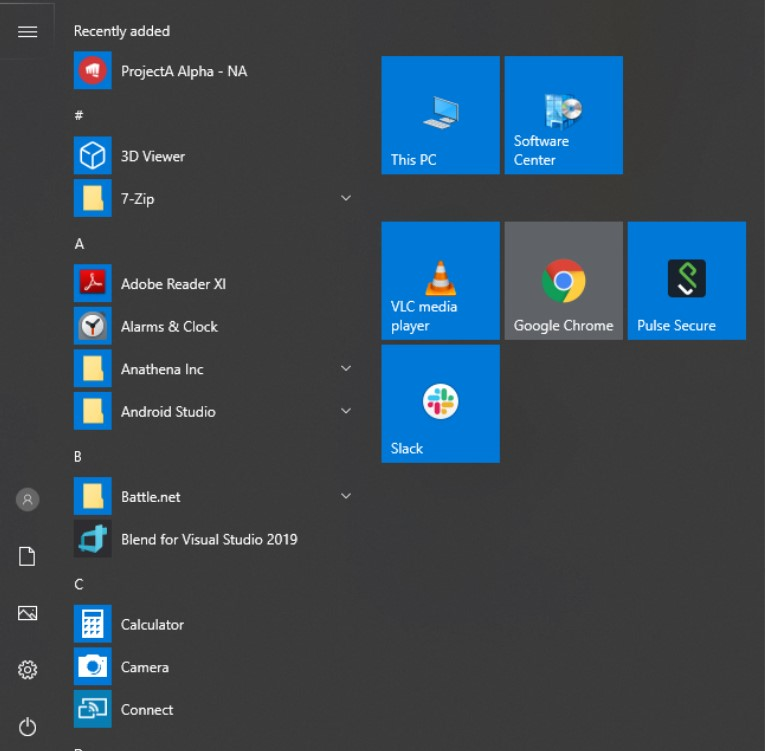The width and height of the screenshot is (765, 751).
Task: Open the Calculator app
Action: pyautogui.click(x=152, y=624)
